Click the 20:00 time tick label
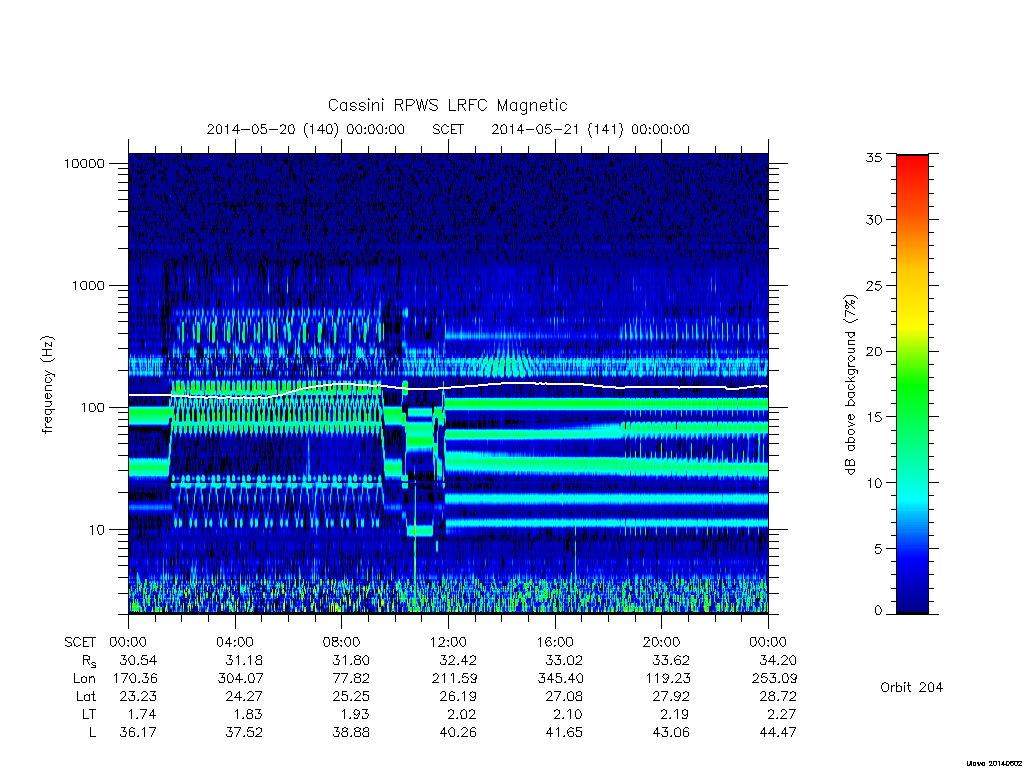This screenshot has height=768, width=1024. click(x=662, y=642)
